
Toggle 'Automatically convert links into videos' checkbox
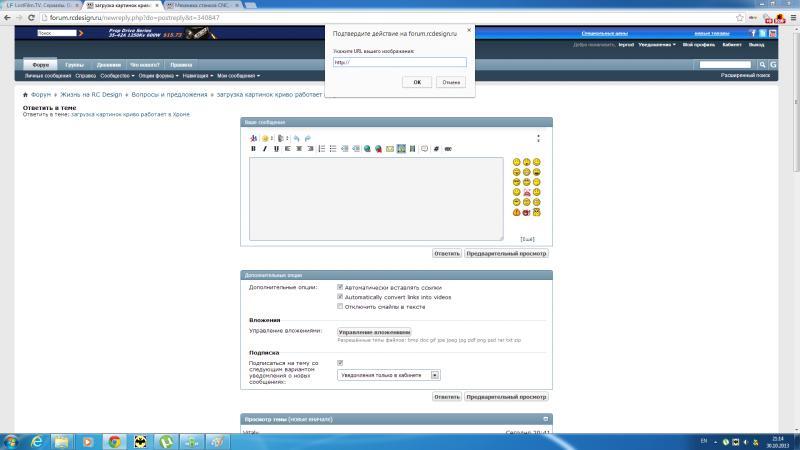pos(340,297)
